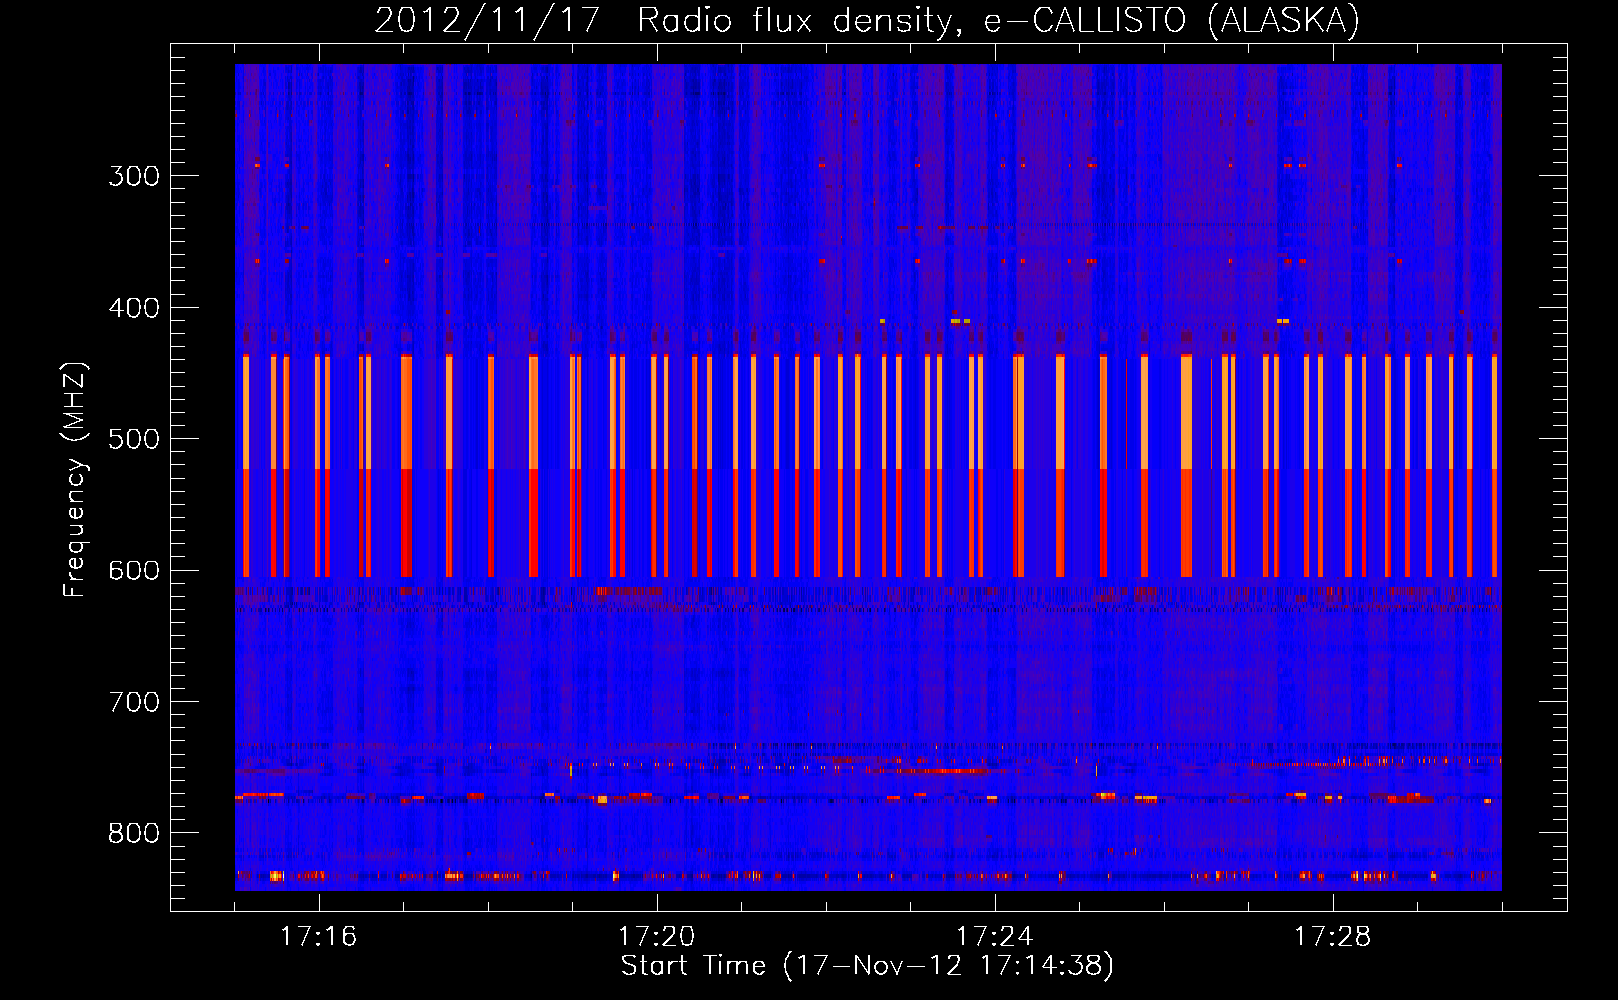
Task: Click the 17:28 time tick label
Action: [1333, 937]
